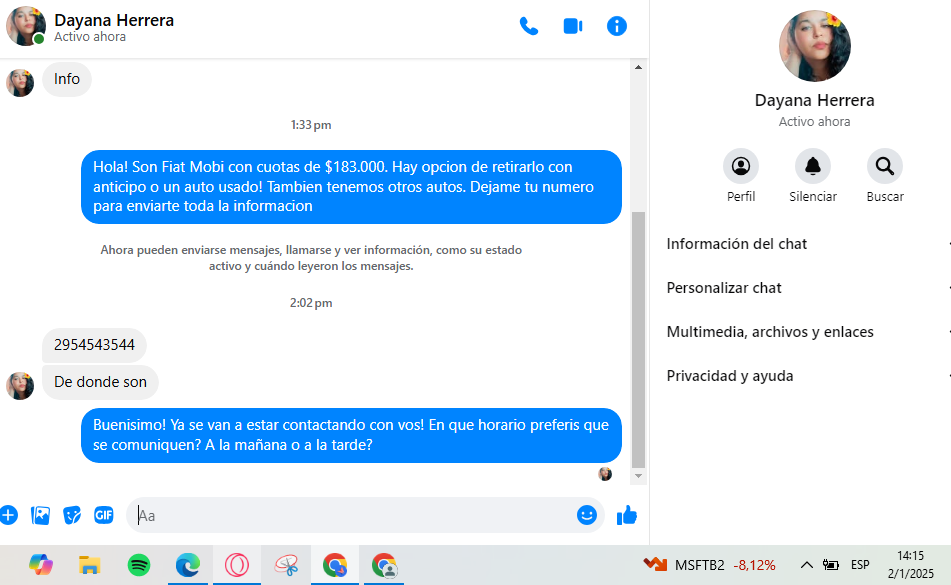The width and height of the screenshot is (951, 585).
Task: Search the conversation with Buscar
Action: click(885, 166)
